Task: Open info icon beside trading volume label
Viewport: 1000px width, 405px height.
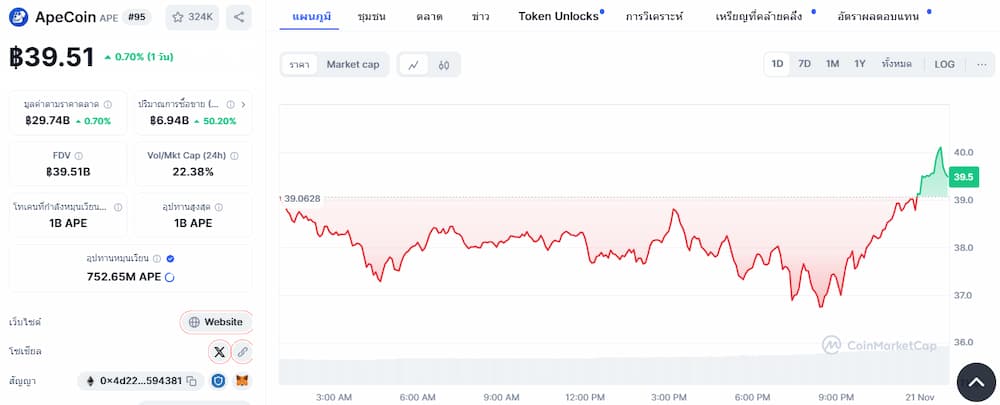Action: point(230,105)
